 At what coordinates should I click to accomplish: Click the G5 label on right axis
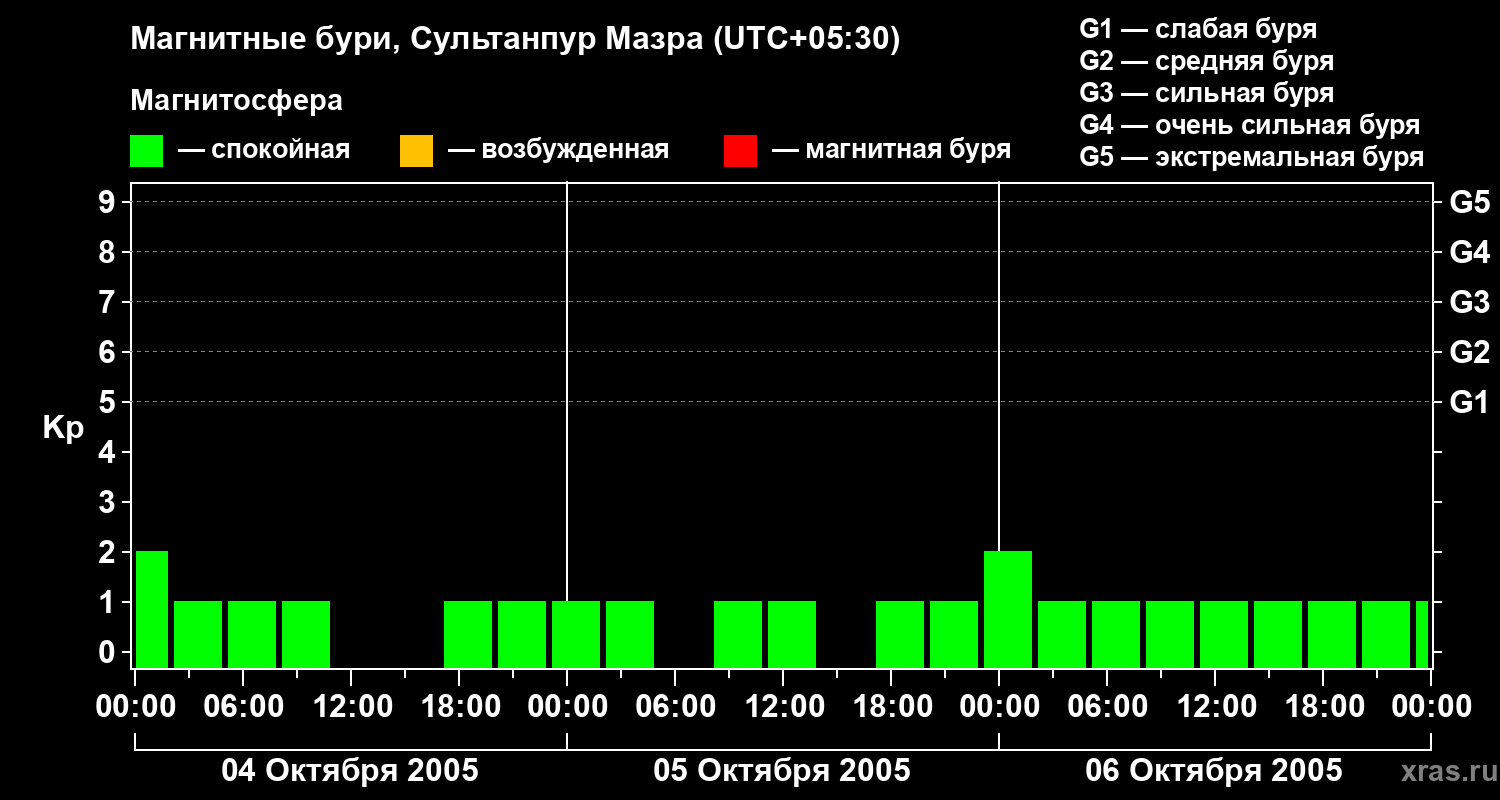tap(1470, 203)
